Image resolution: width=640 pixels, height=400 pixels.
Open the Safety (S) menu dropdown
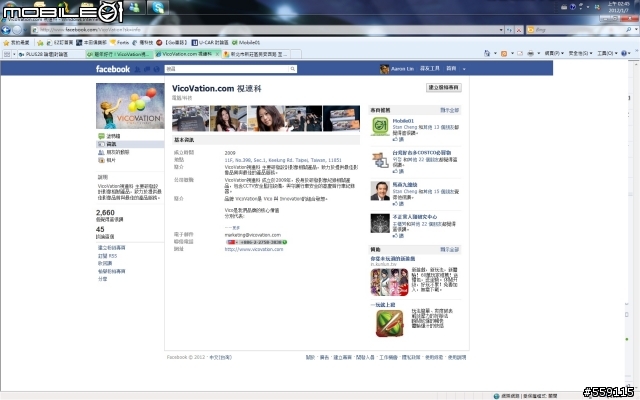click(581, 53)
